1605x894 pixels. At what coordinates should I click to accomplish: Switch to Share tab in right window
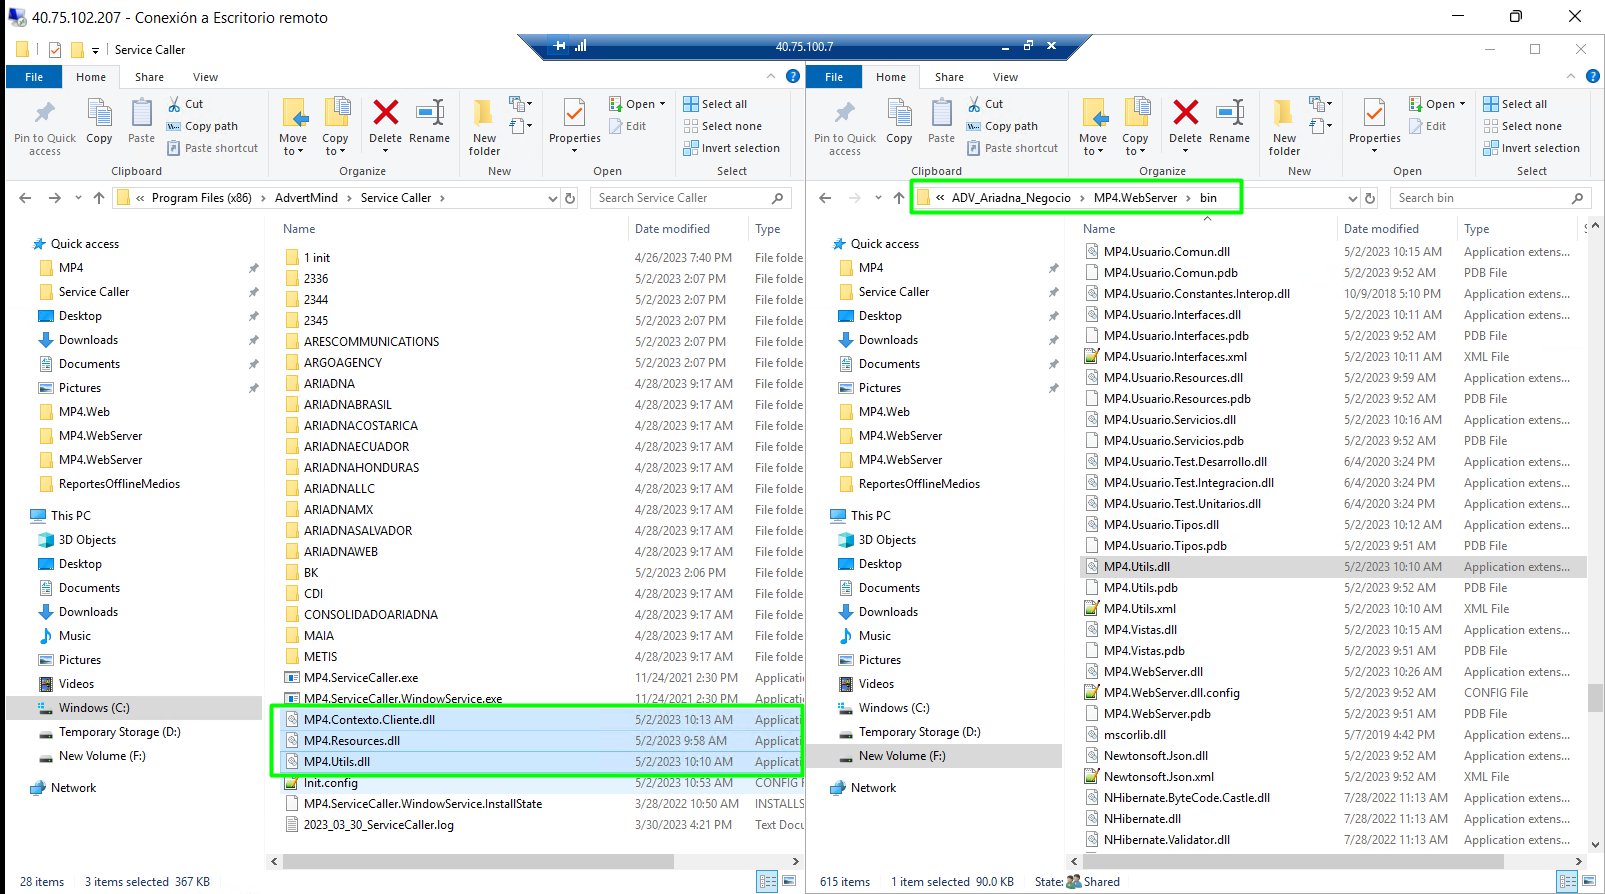pos(949,77)
